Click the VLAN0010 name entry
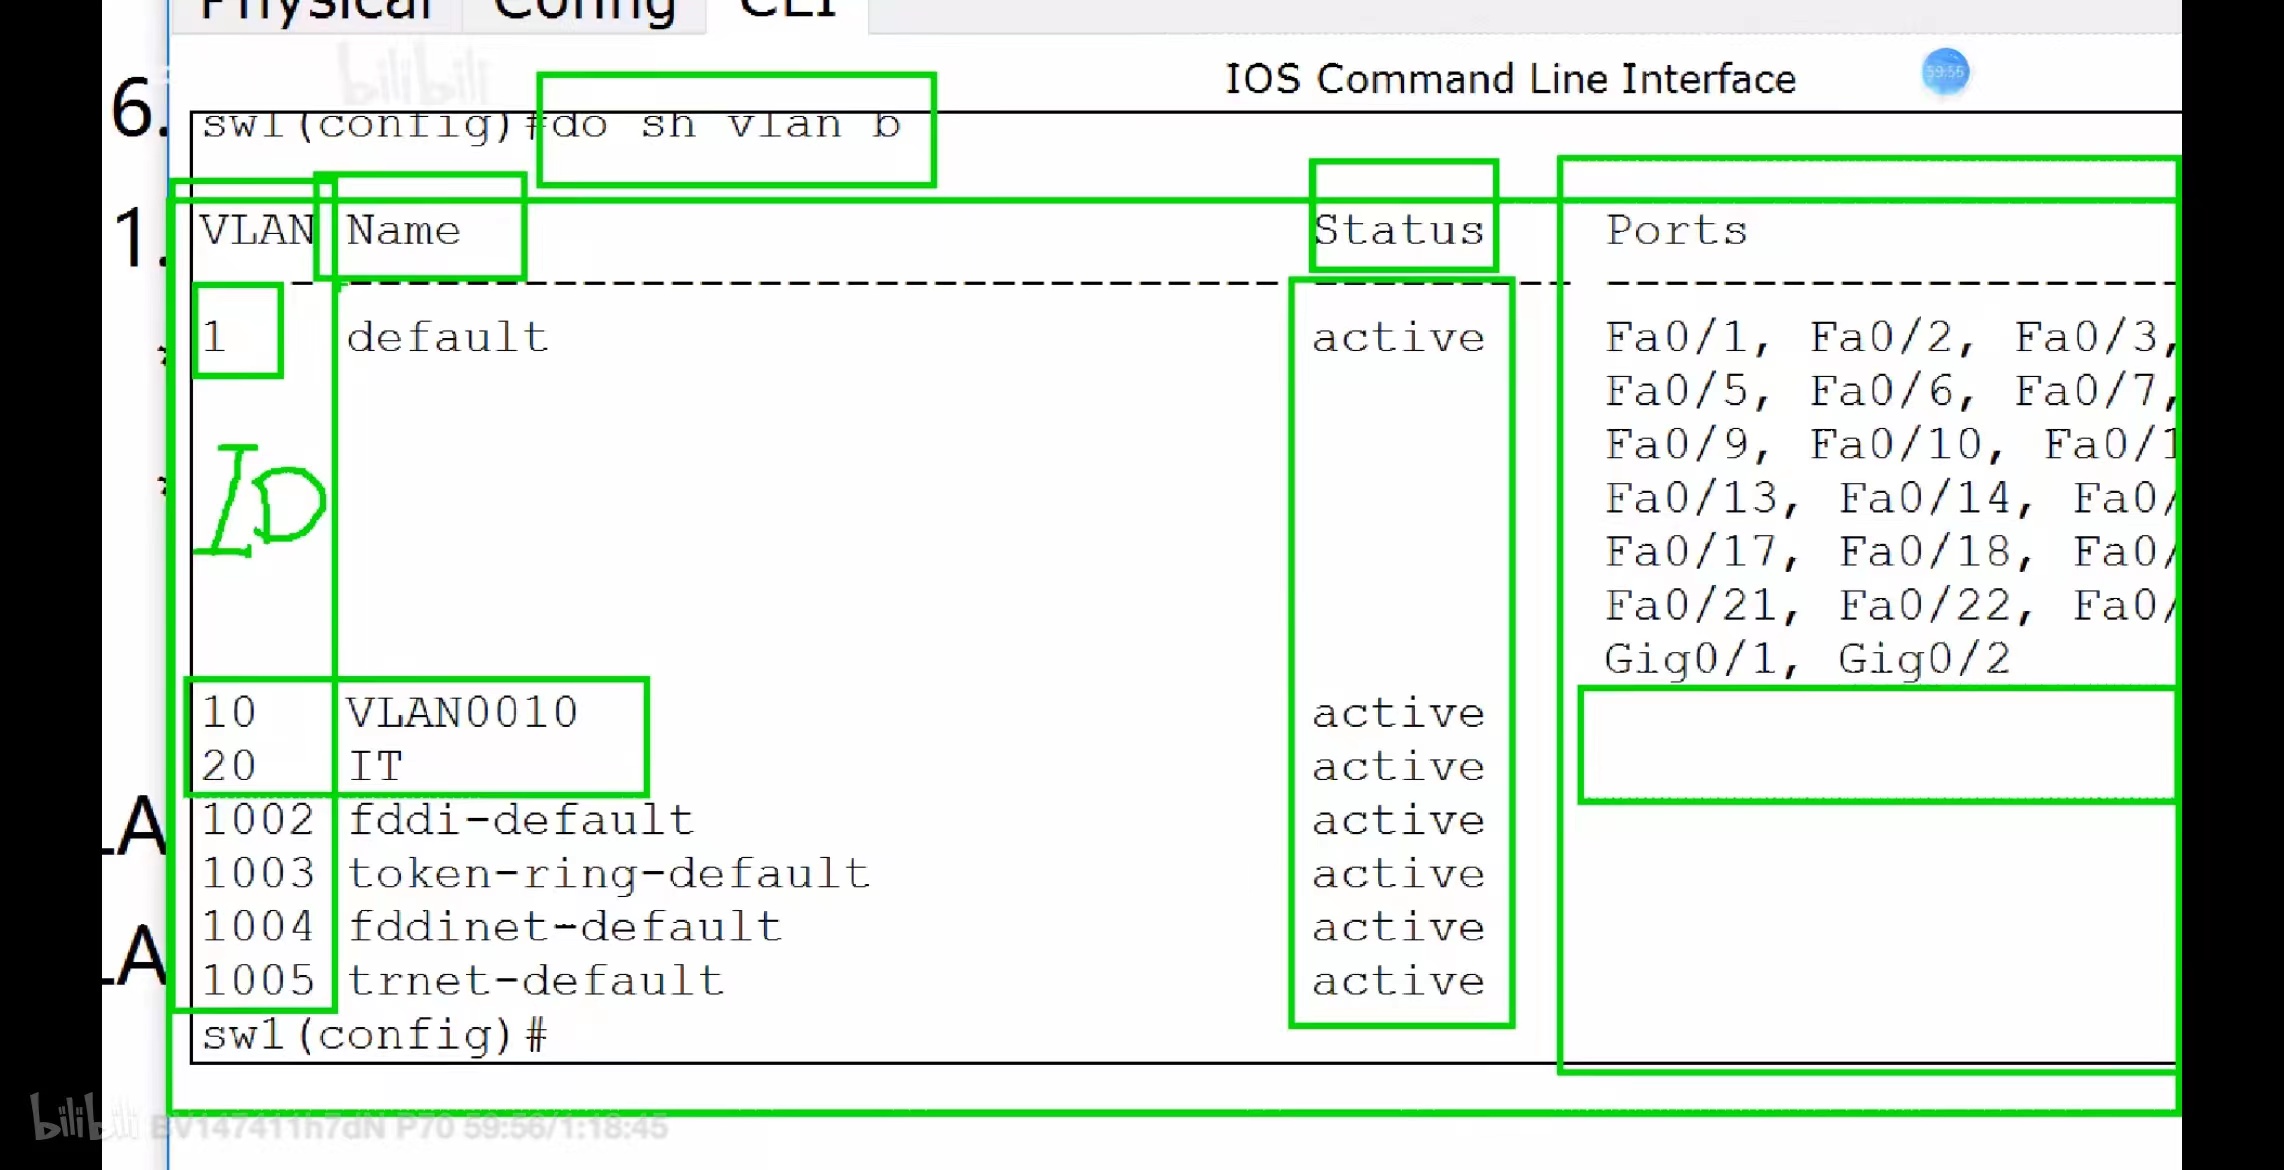Image resolution: width=2284 pixels, height=1170 pixels. (462, 713)
